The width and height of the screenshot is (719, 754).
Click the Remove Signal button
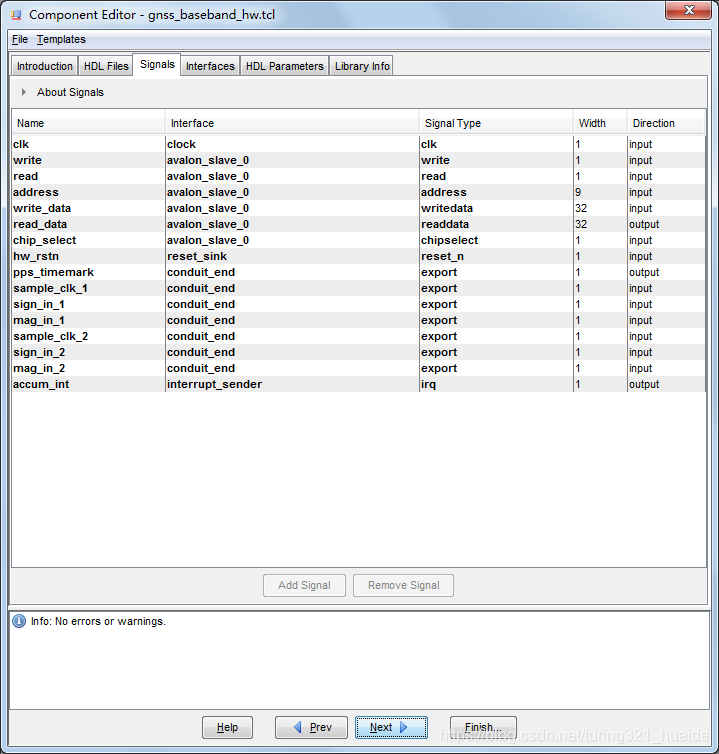click(x=404, y=585)
